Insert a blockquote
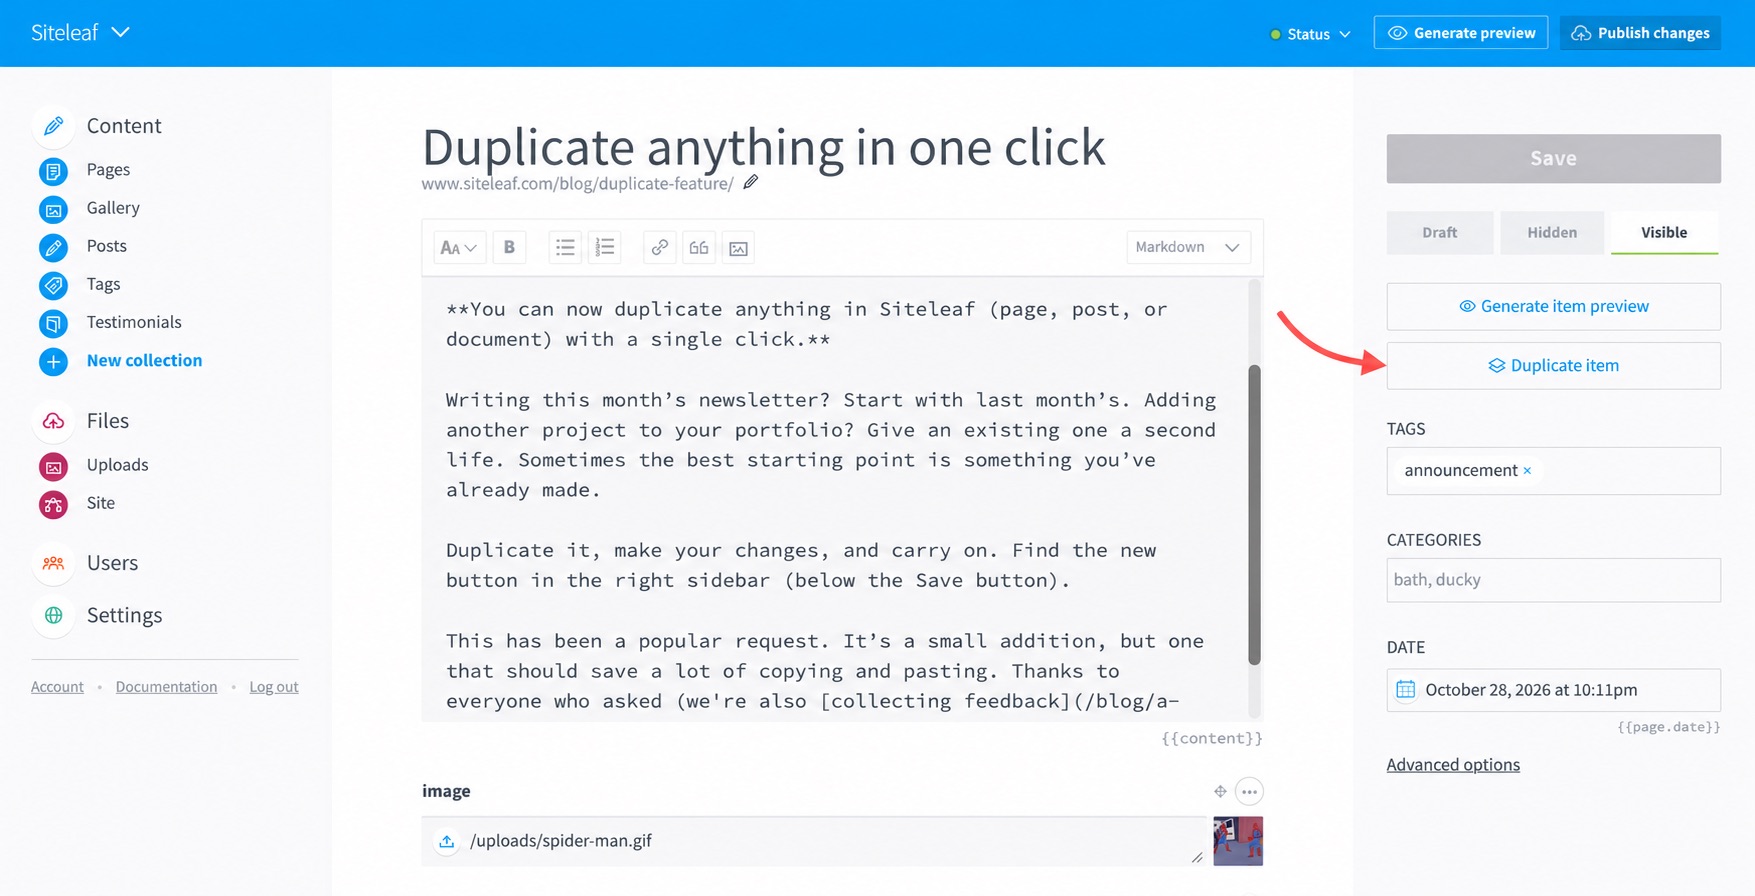1755x896 pixels. click(699, 247)
